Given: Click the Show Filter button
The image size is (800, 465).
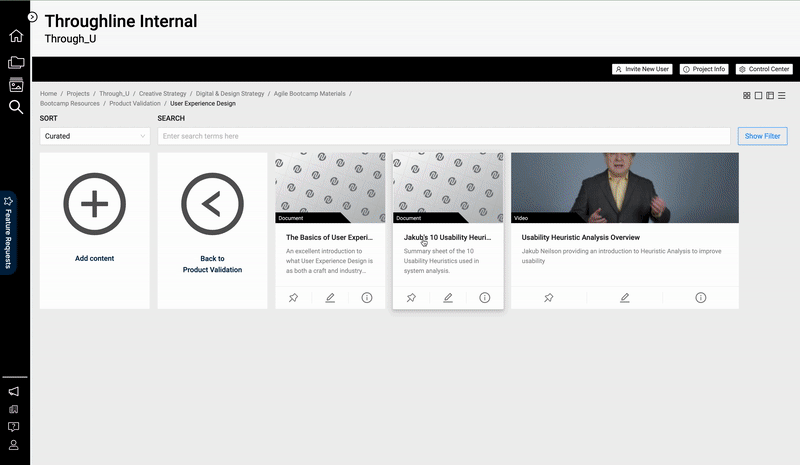Looking at the screenshot, I should click(762, 136).
